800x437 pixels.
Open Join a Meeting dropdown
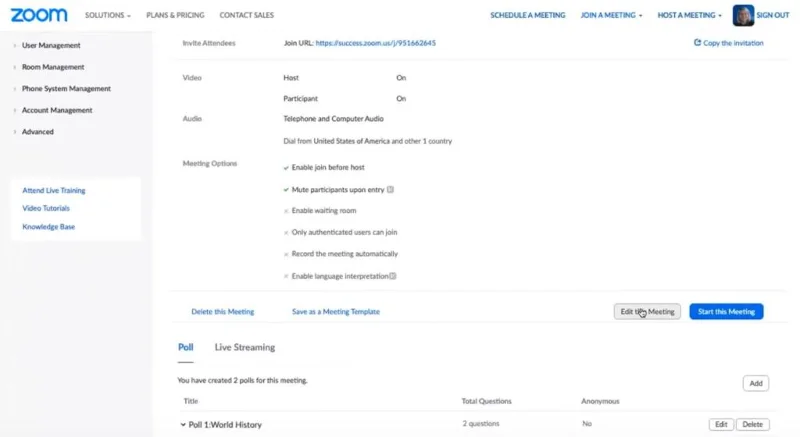611,15
